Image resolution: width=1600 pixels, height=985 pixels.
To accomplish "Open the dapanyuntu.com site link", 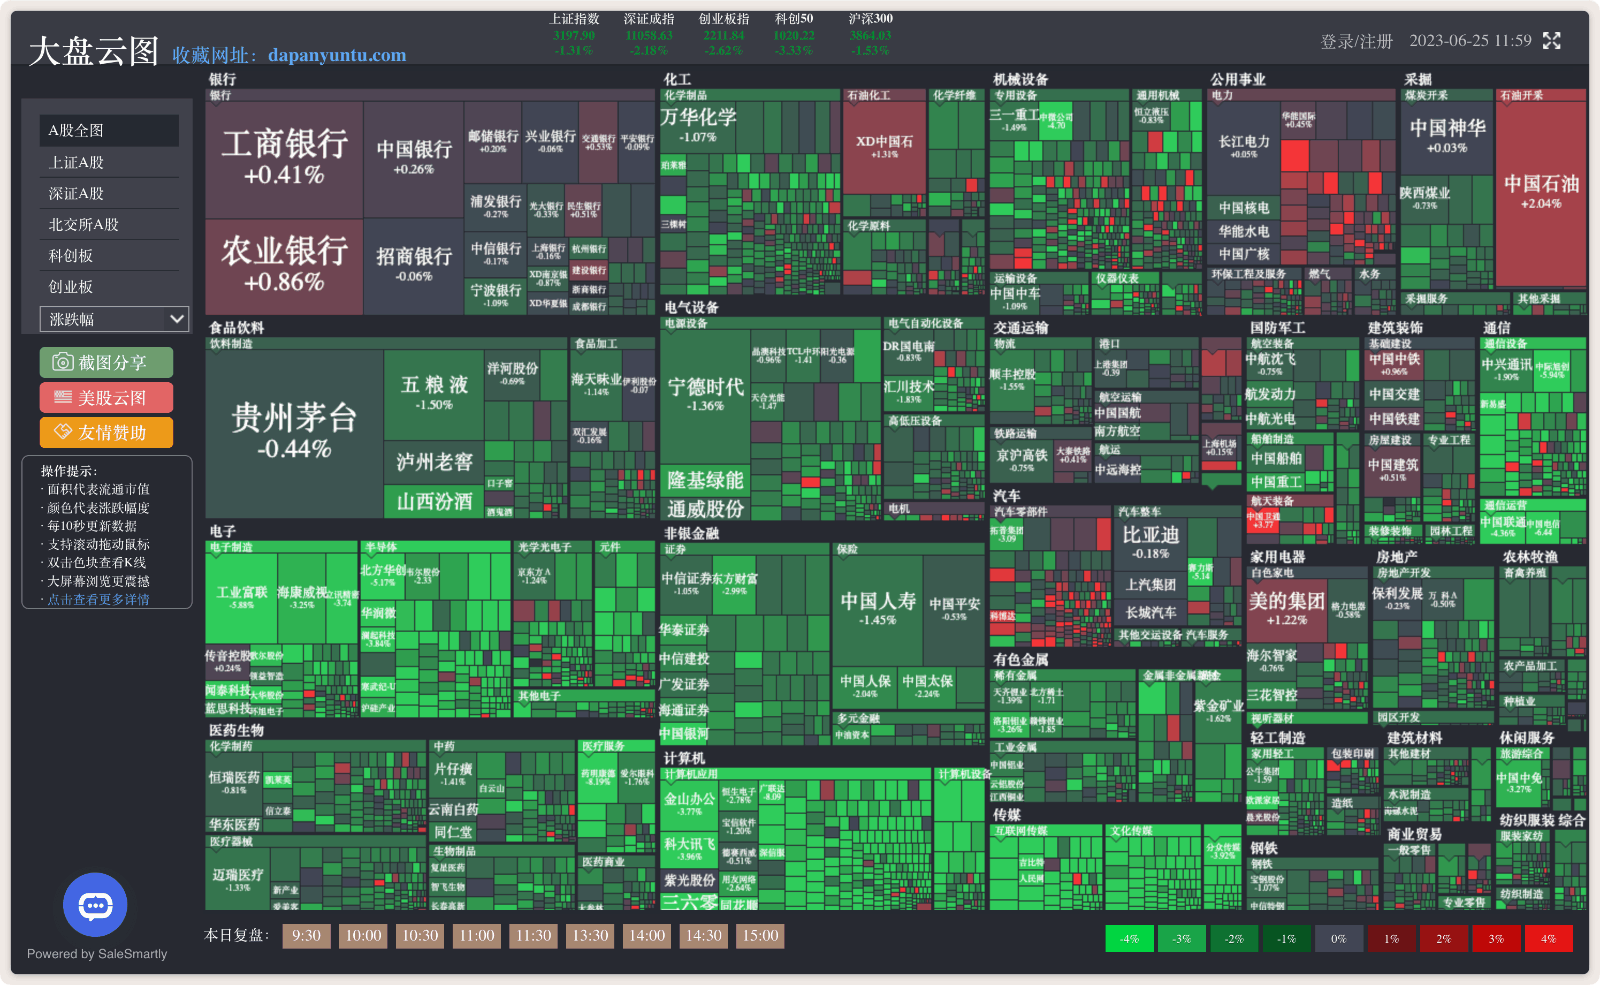I will coord(337,55).
